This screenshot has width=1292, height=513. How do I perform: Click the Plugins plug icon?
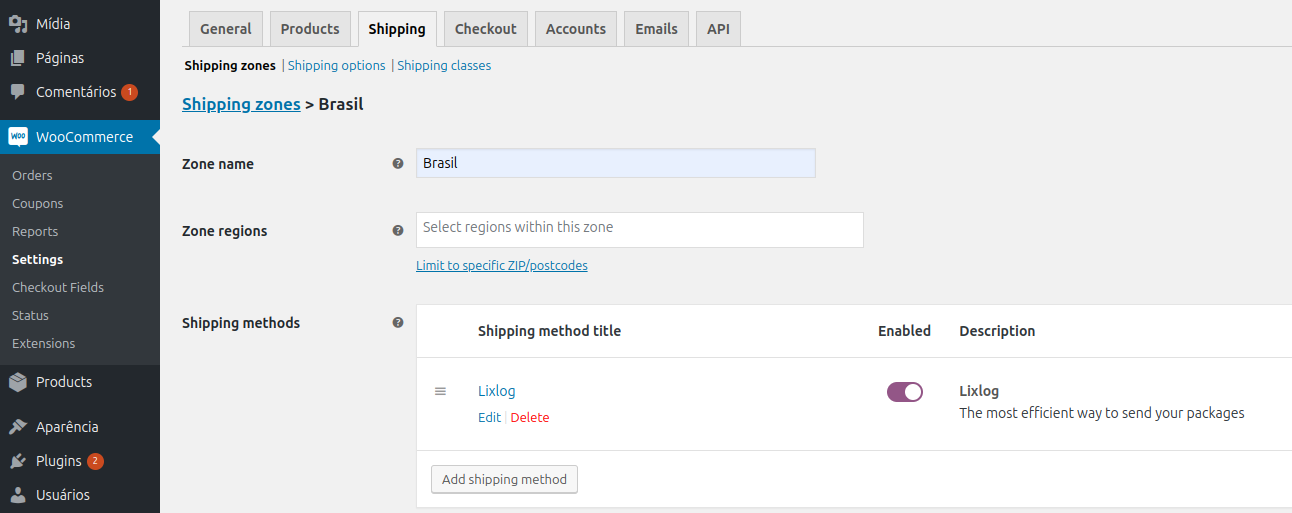click(x=18, y=461)
